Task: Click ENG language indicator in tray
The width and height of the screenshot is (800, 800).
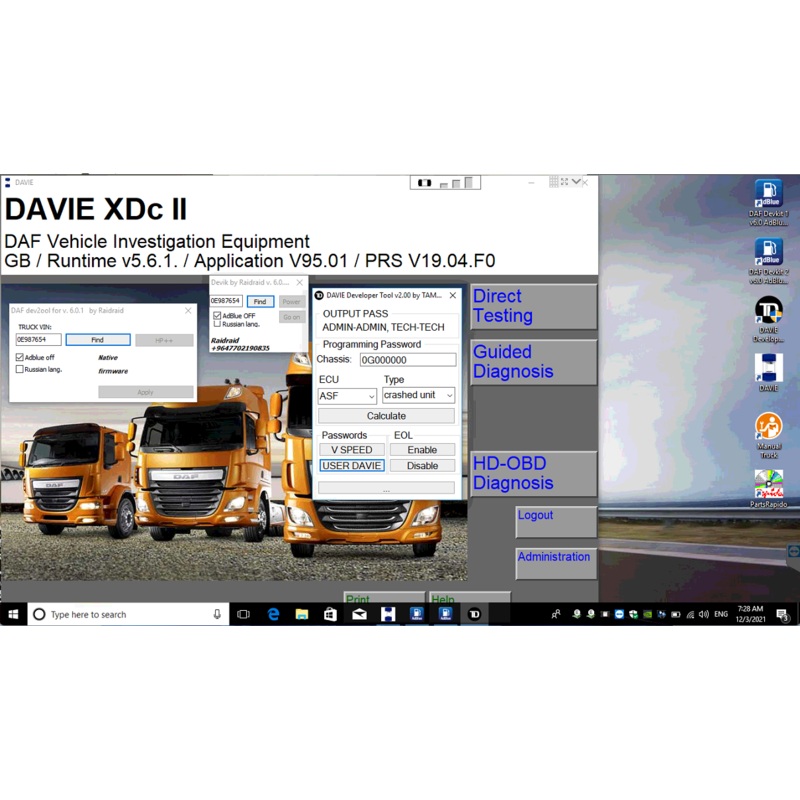Action: pos(721,614)
